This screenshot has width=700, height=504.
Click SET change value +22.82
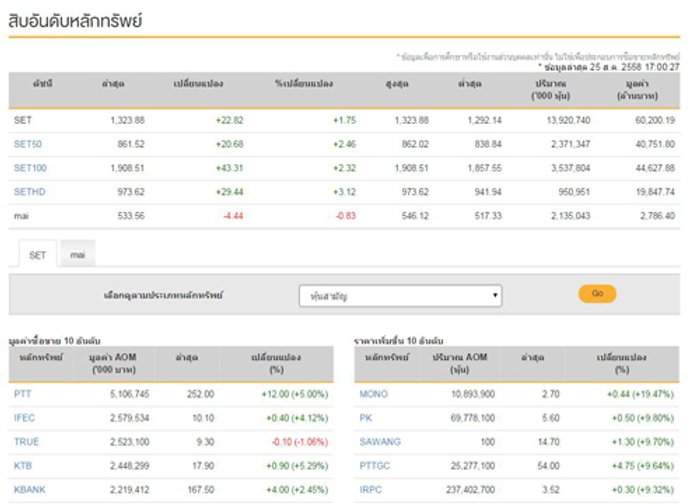tap(229, 121)
